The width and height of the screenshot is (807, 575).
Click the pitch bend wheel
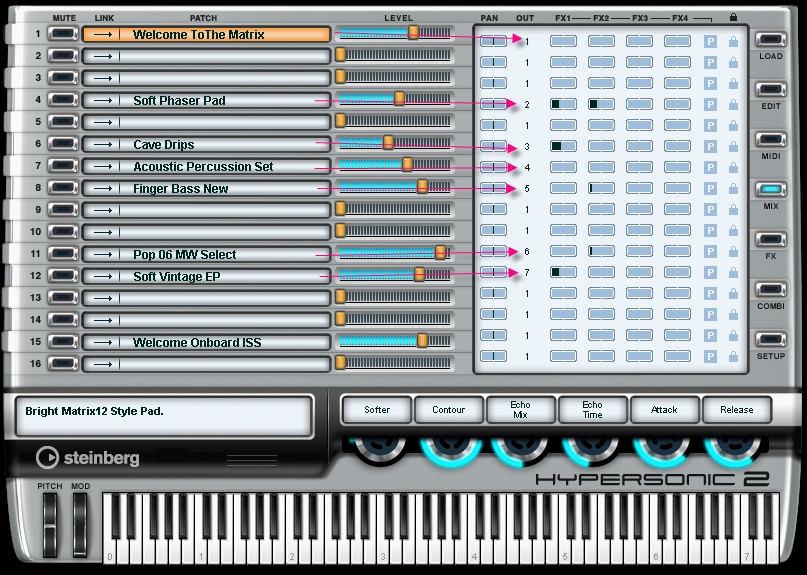[50, 525]
